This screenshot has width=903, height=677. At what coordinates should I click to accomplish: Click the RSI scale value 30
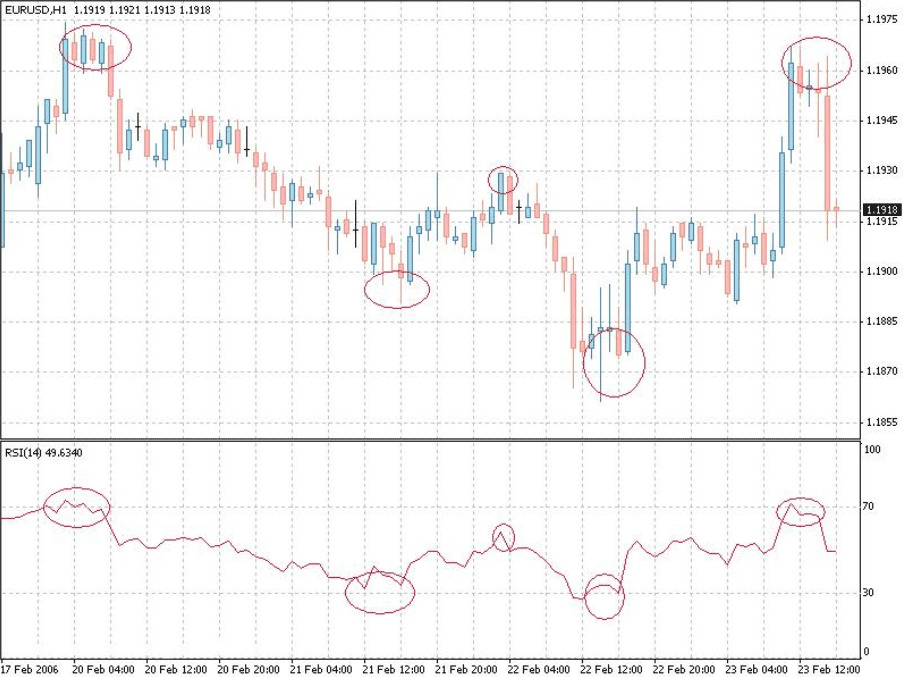pos(868,592)
